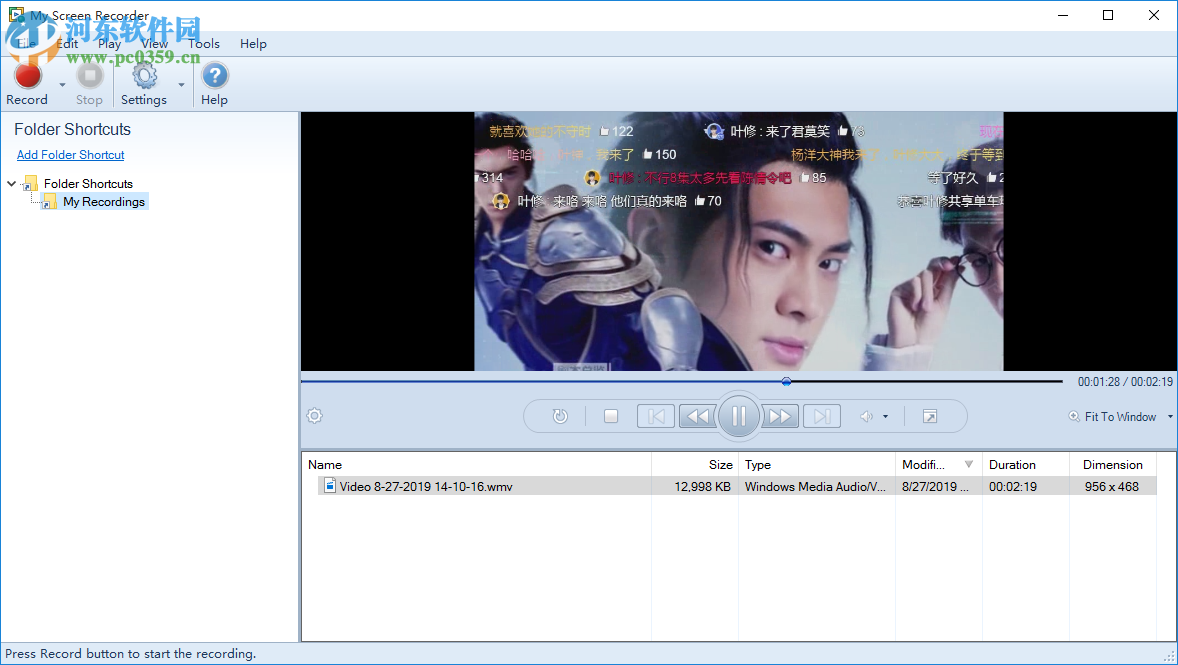Viewport: 1178px width, 665px height.
Task: Click the red Record button
Action: [x=27, y=77]
